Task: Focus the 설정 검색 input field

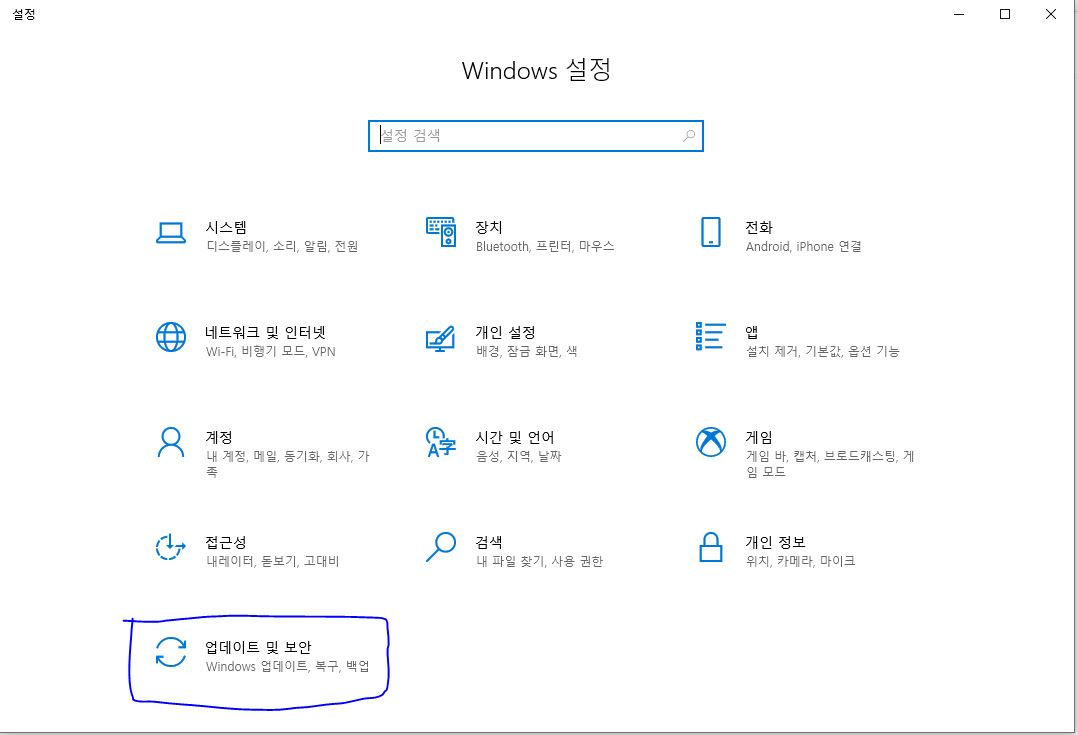Action: [x=536, y=136]
